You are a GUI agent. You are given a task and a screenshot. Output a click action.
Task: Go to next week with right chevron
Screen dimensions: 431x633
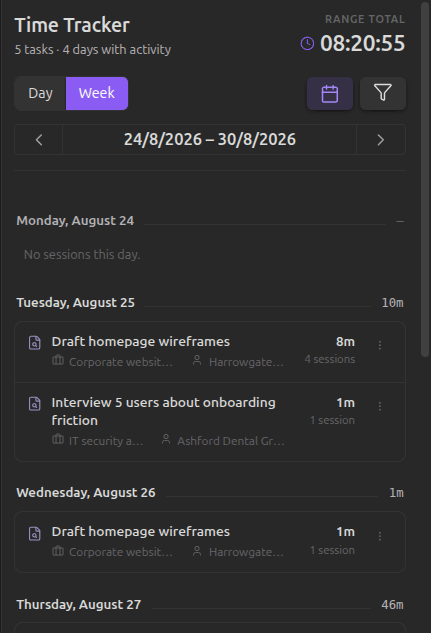tap(381, 140)
